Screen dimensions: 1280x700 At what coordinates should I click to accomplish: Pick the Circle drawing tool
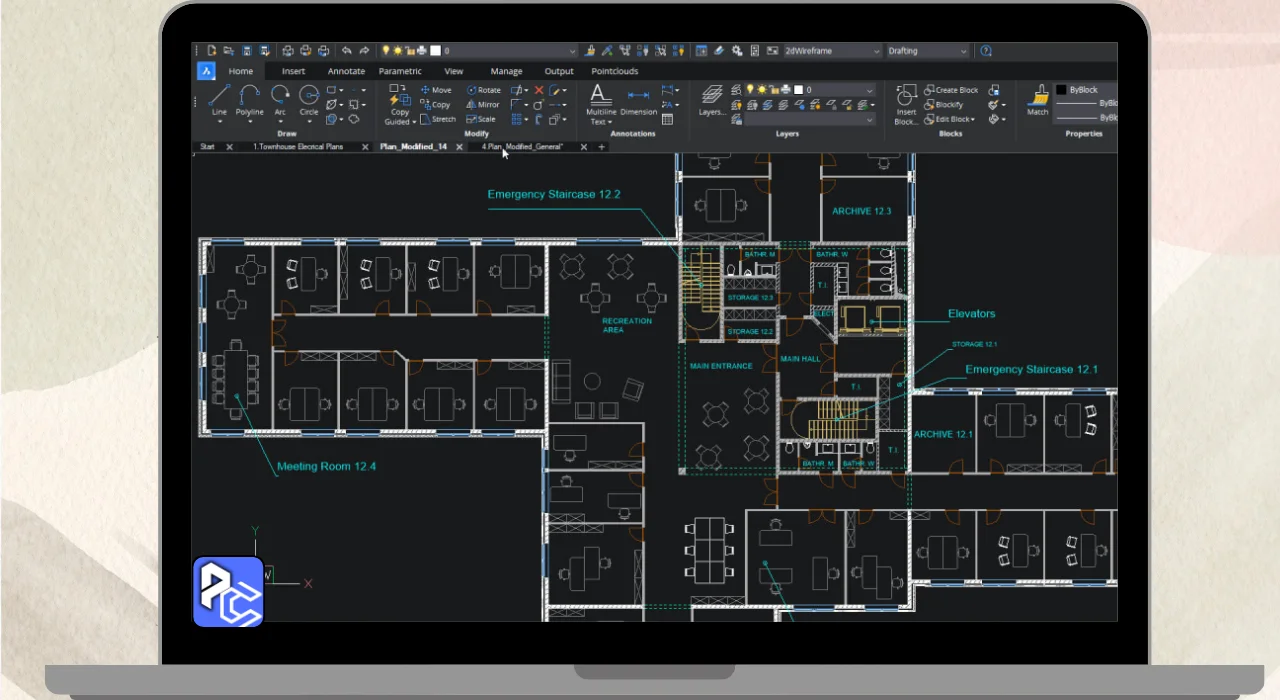[x=309, y=98]
